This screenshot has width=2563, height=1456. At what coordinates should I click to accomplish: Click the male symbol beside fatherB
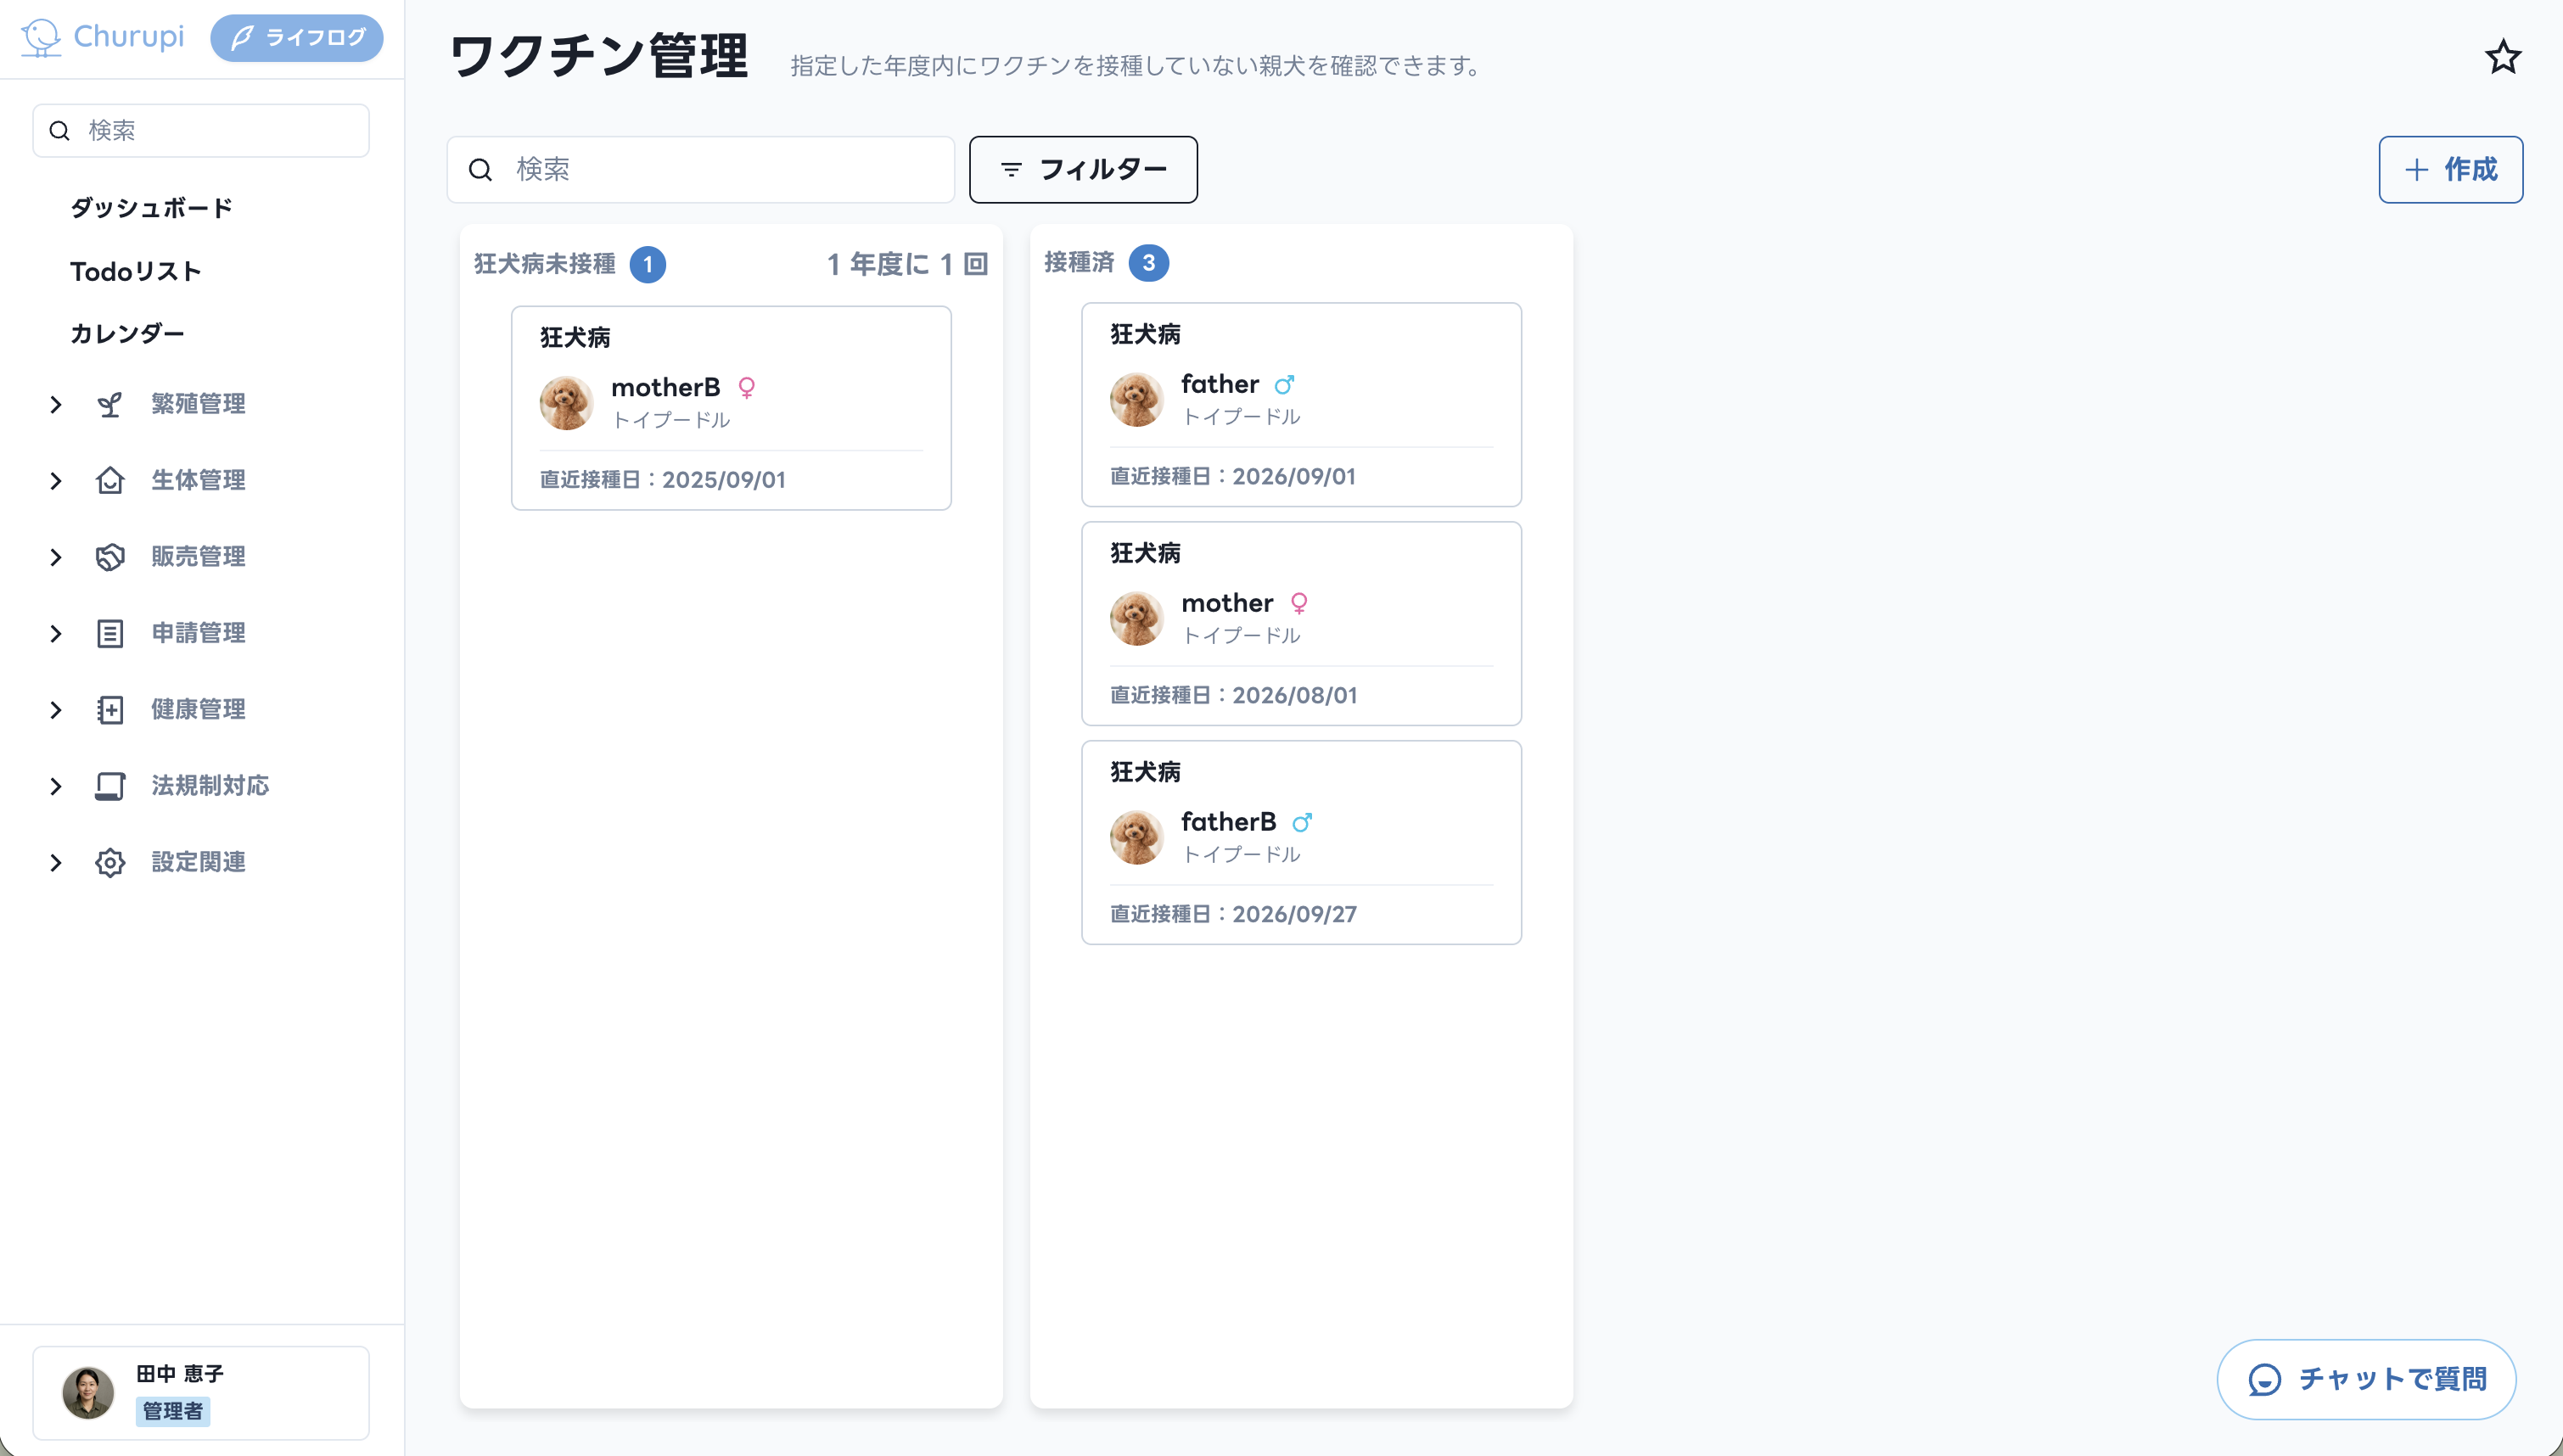[x=1302, y=822]
